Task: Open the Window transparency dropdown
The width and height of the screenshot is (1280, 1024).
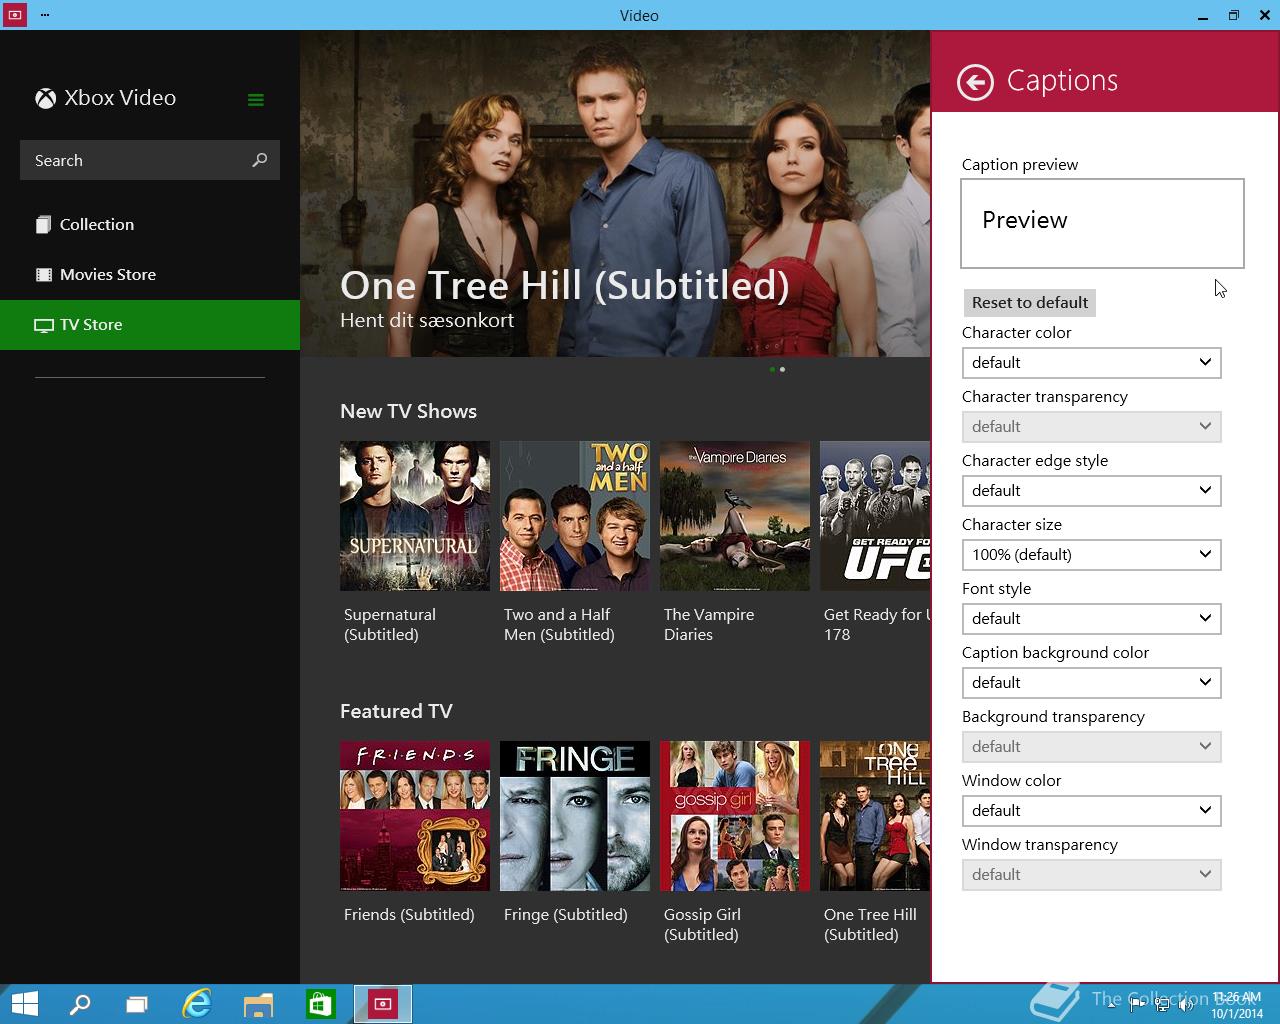Action: pyautogui.click(x=1091, y=874)
